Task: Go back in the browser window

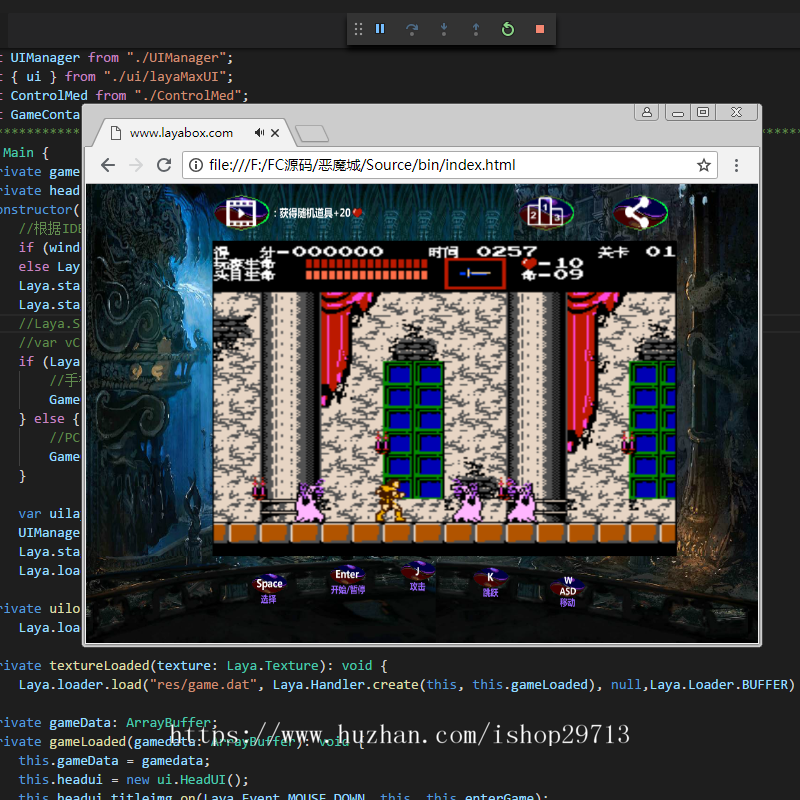Action: (x=108, y=165)
